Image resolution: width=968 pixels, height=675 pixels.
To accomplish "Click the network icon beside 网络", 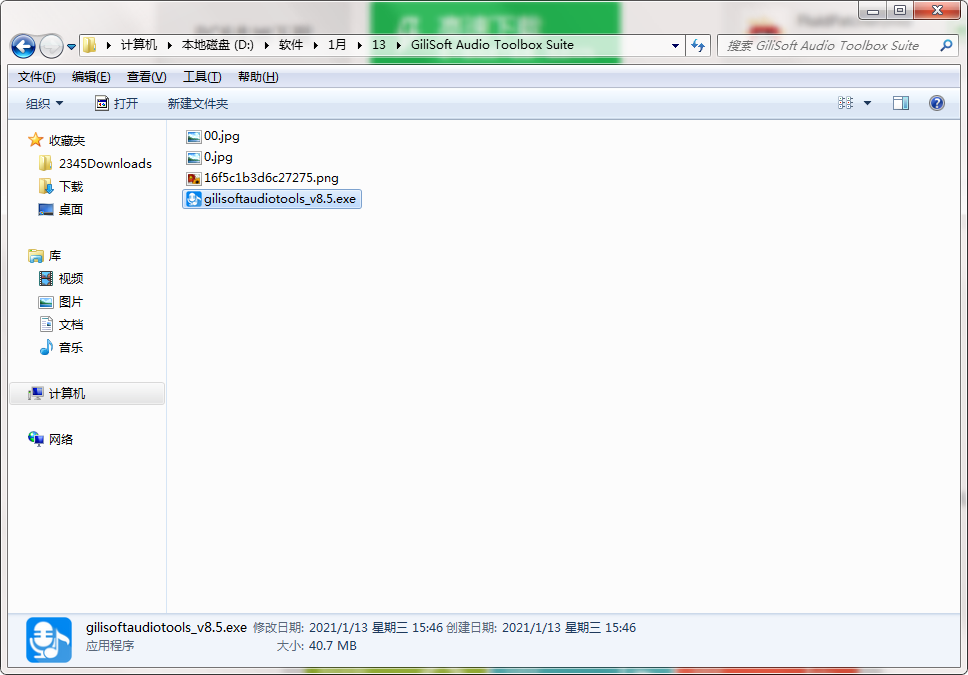I will coord(36,439).
